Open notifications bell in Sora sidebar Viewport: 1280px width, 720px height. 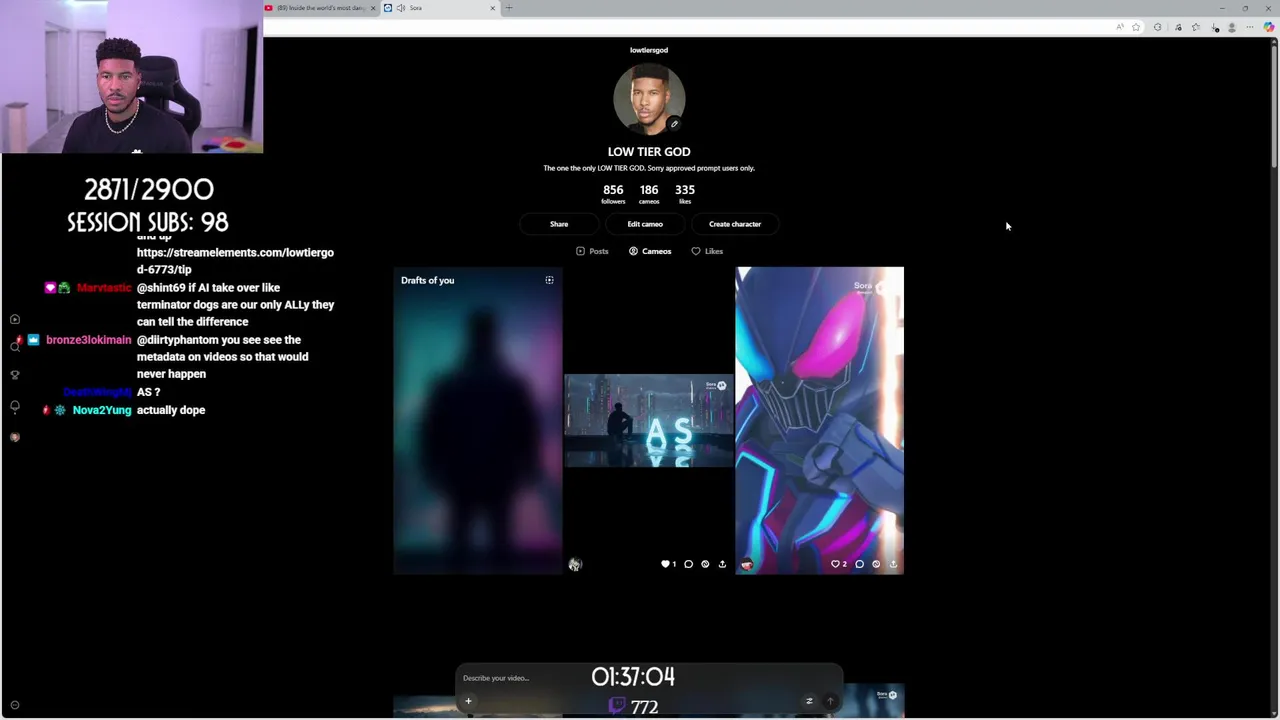(x=15, y=406)
